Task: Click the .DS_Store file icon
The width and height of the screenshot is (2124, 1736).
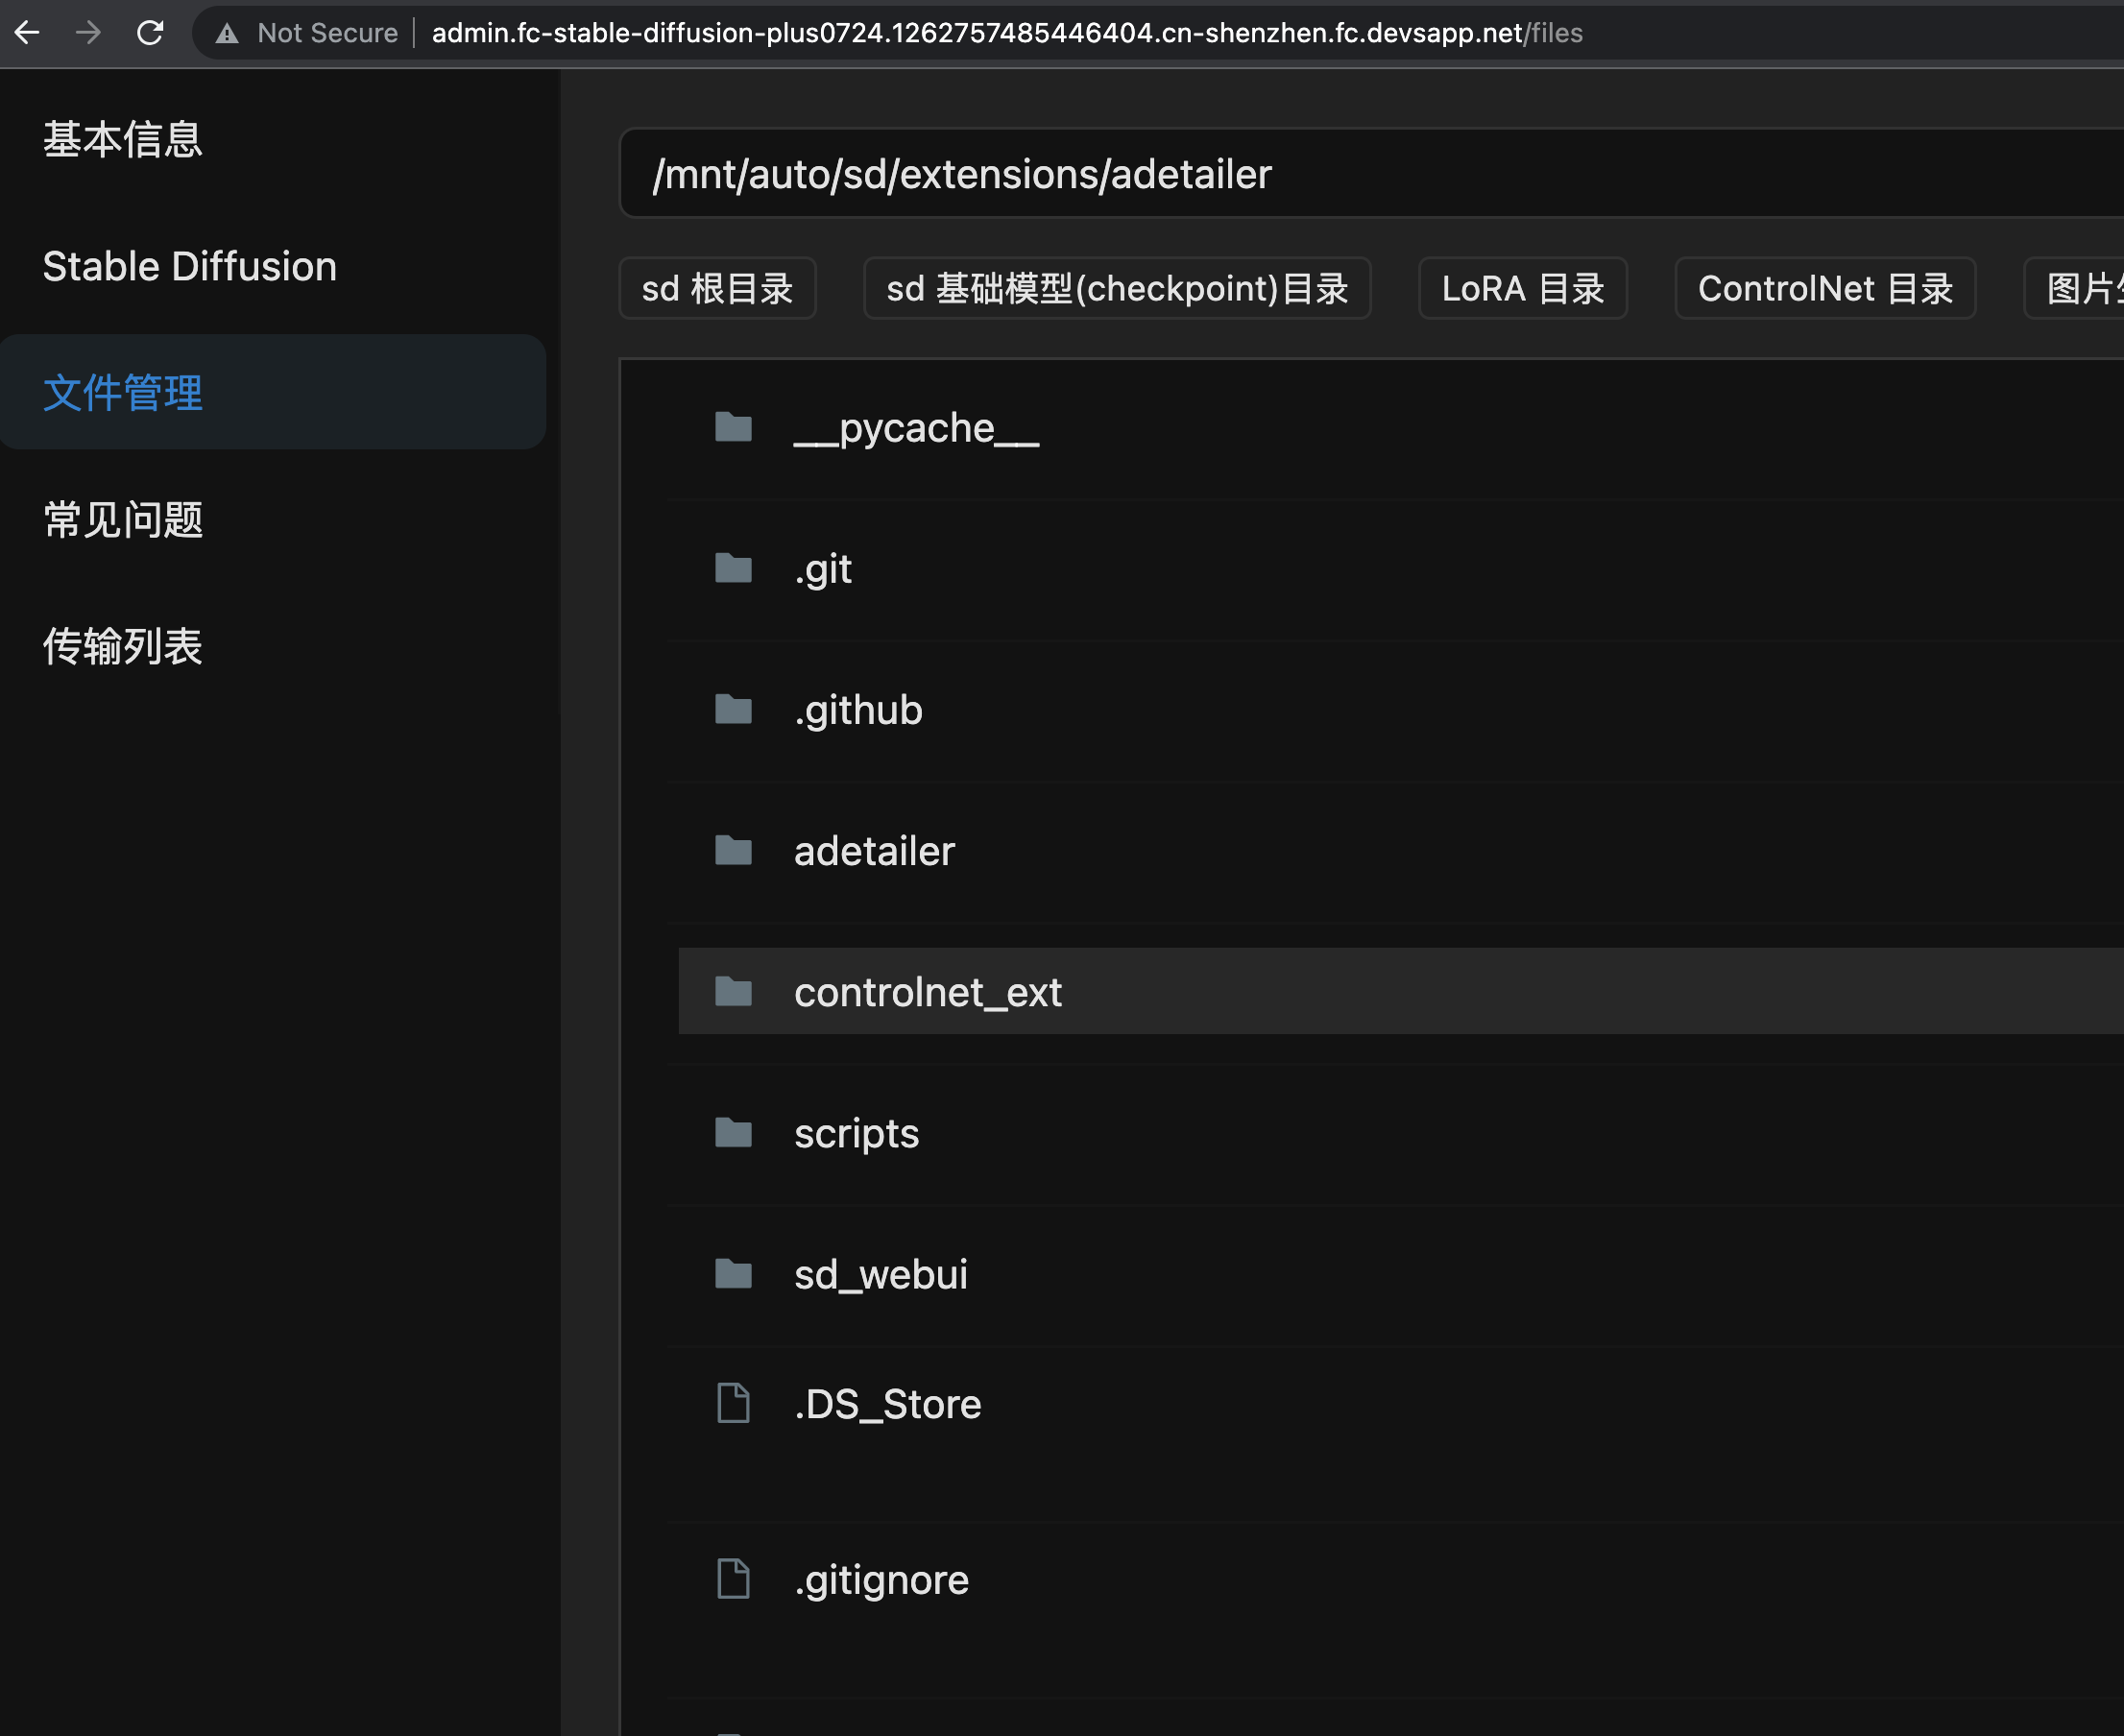Action: pyautogui.click(x=733, y=1404)
